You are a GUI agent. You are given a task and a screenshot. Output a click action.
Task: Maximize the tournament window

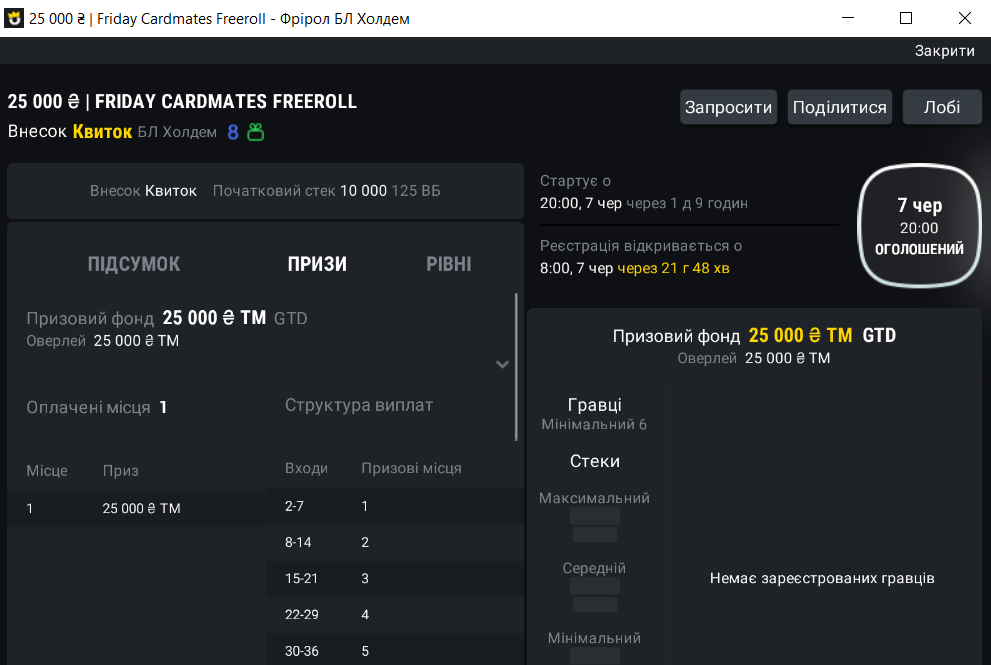[x=906, y=18]
